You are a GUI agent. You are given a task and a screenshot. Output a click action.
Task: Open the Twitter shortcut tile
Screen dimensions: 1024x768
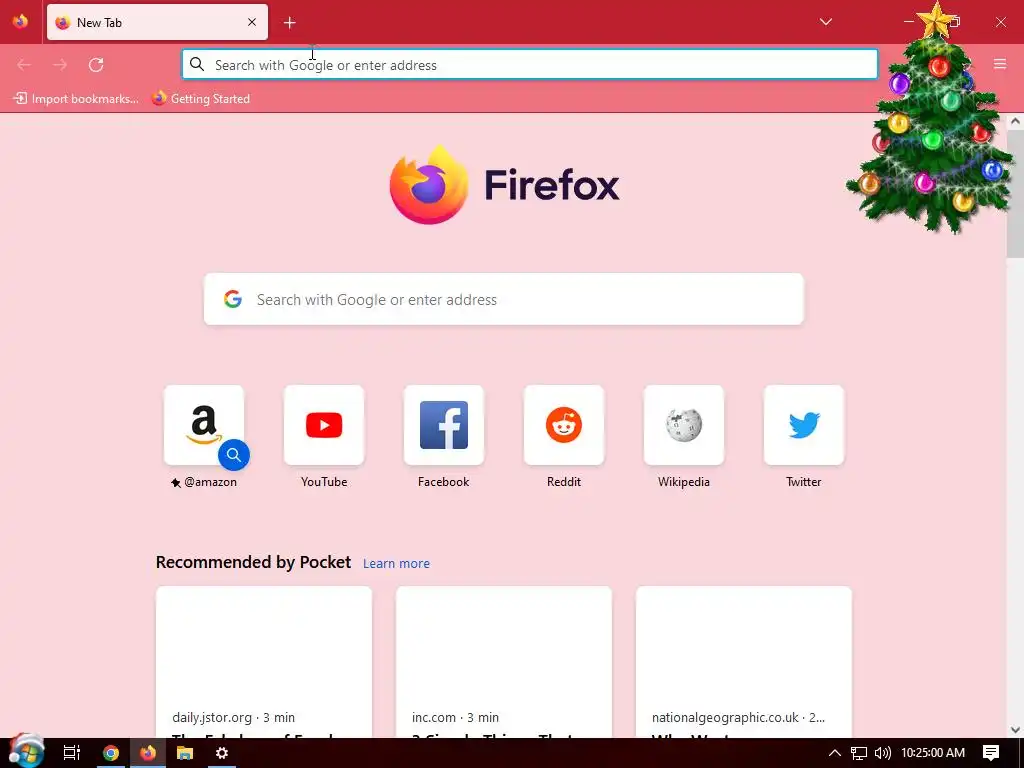pos(804,425)
